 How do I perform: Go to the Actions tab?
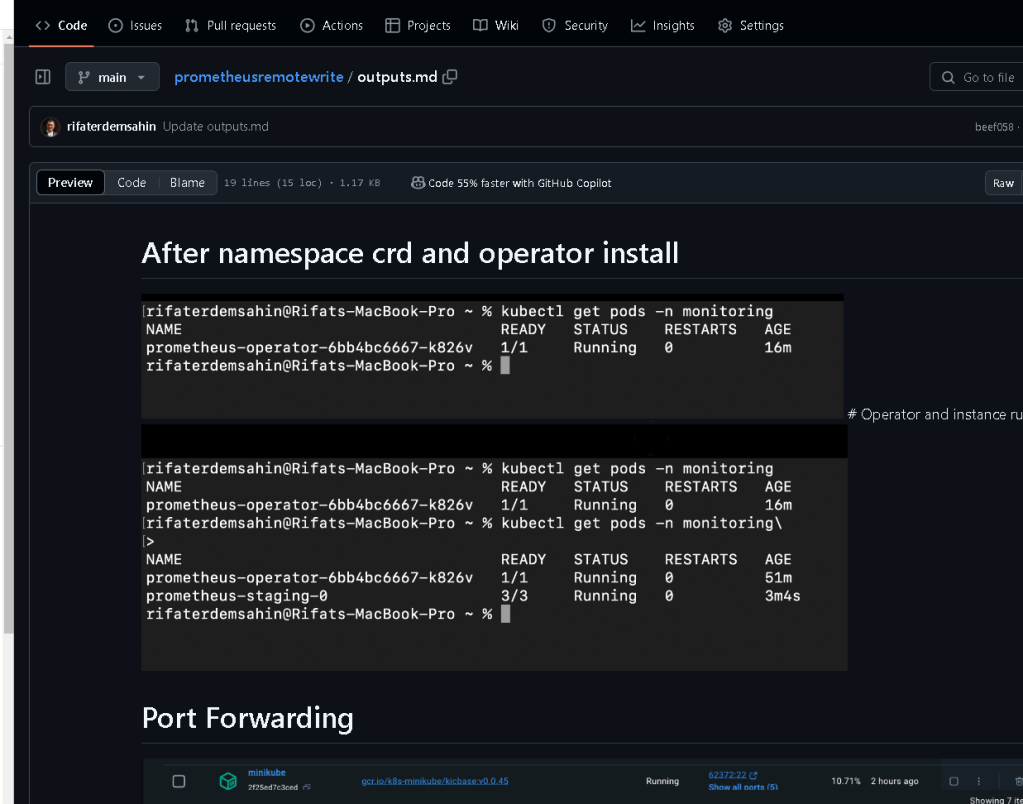(x=331, y=25)
